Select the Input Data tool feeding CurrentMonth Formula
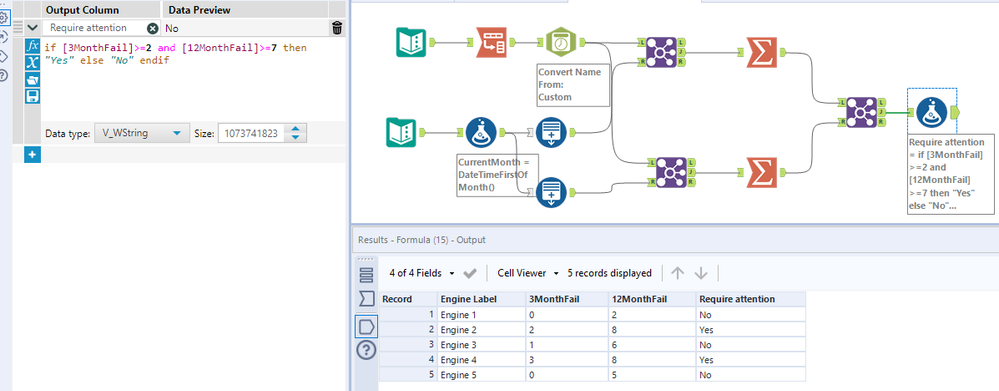Image resolution: width=999 pixels, height=391 pixels. point(402,132)
